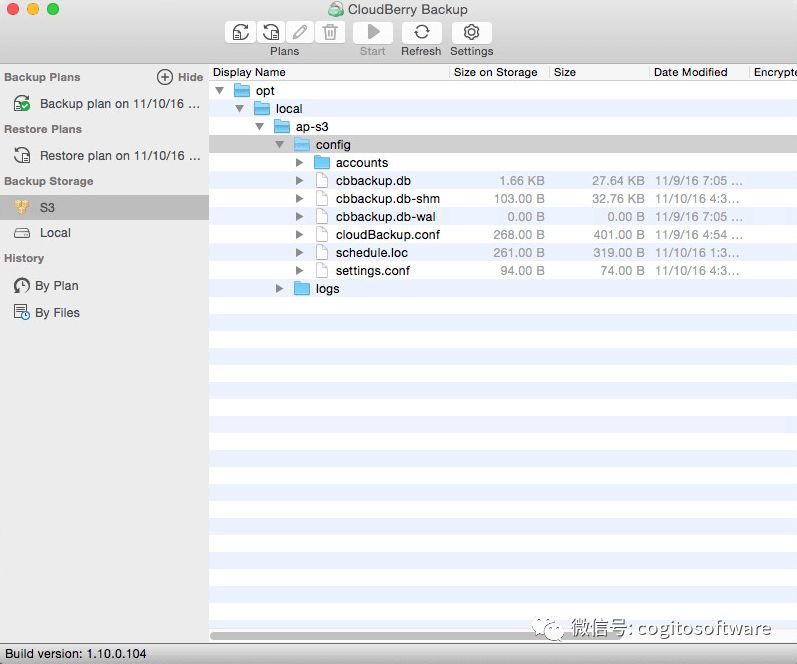Click the new restore plan toolbar icon
The image size is (797, 664).
(x=270, y=33)
